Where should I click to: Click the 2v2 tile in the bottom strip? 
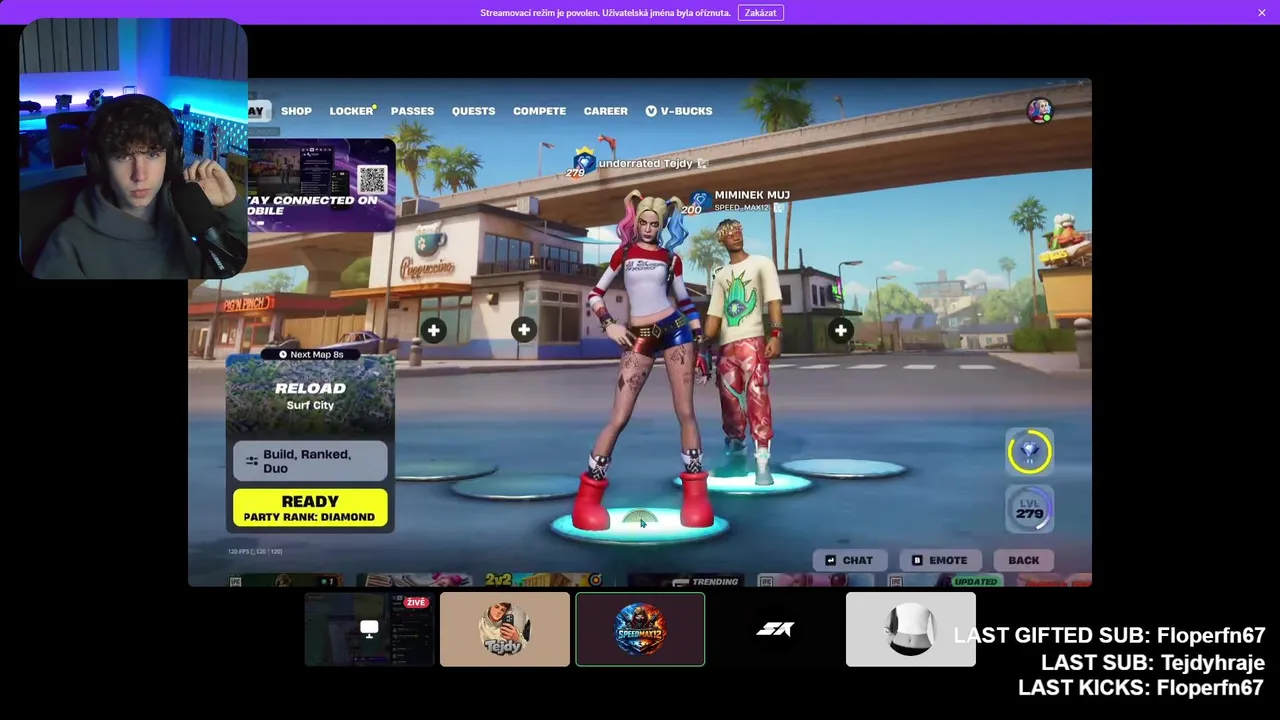click(544, 580)
